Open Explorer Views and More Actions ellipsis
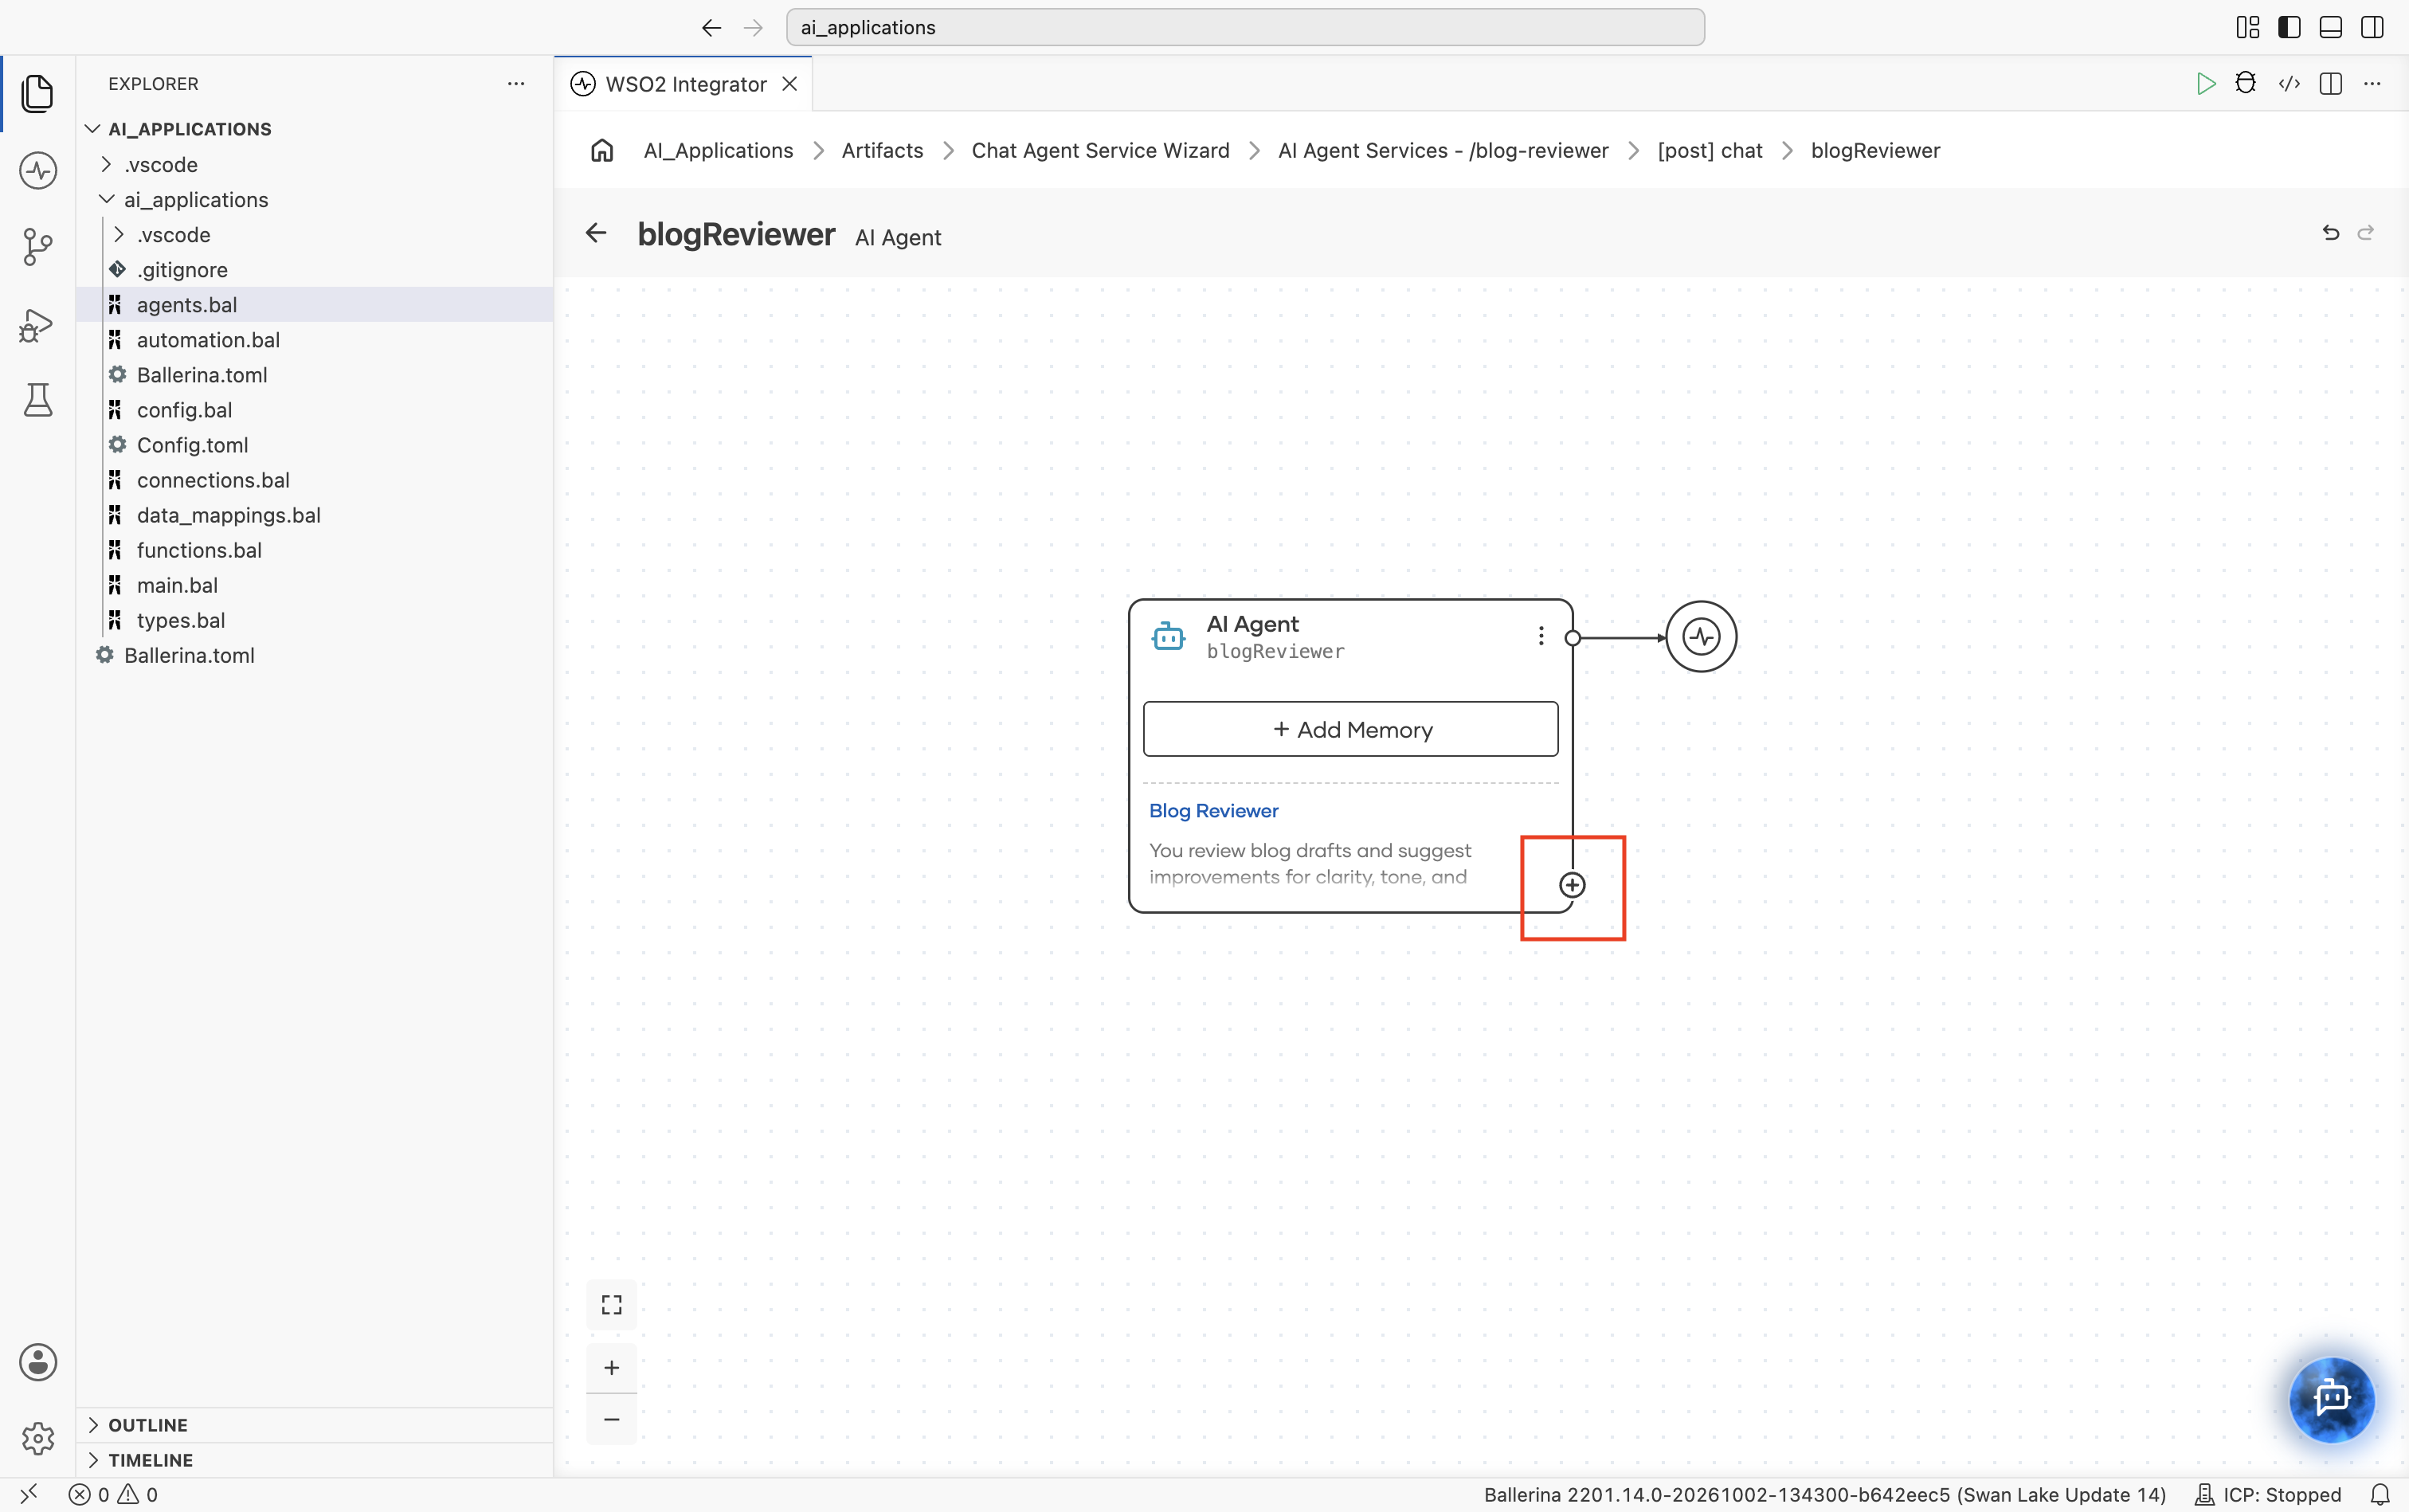This screenshot has width=2409, height=1512. (x=516, y=84)
